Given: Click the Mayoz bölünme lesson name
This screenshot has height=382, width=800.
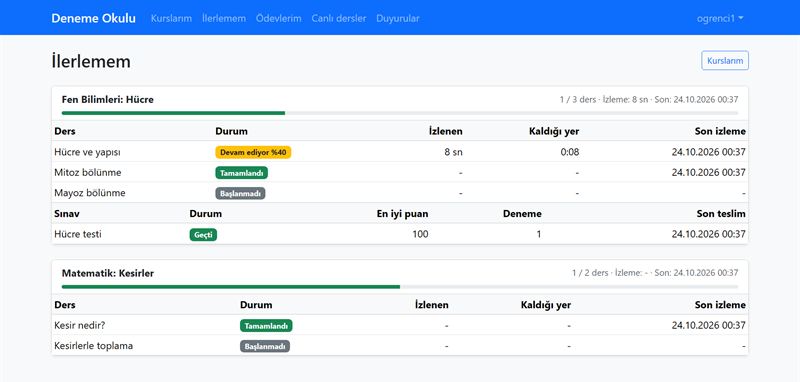Looking at the screenshot, I should coord(90,193).
